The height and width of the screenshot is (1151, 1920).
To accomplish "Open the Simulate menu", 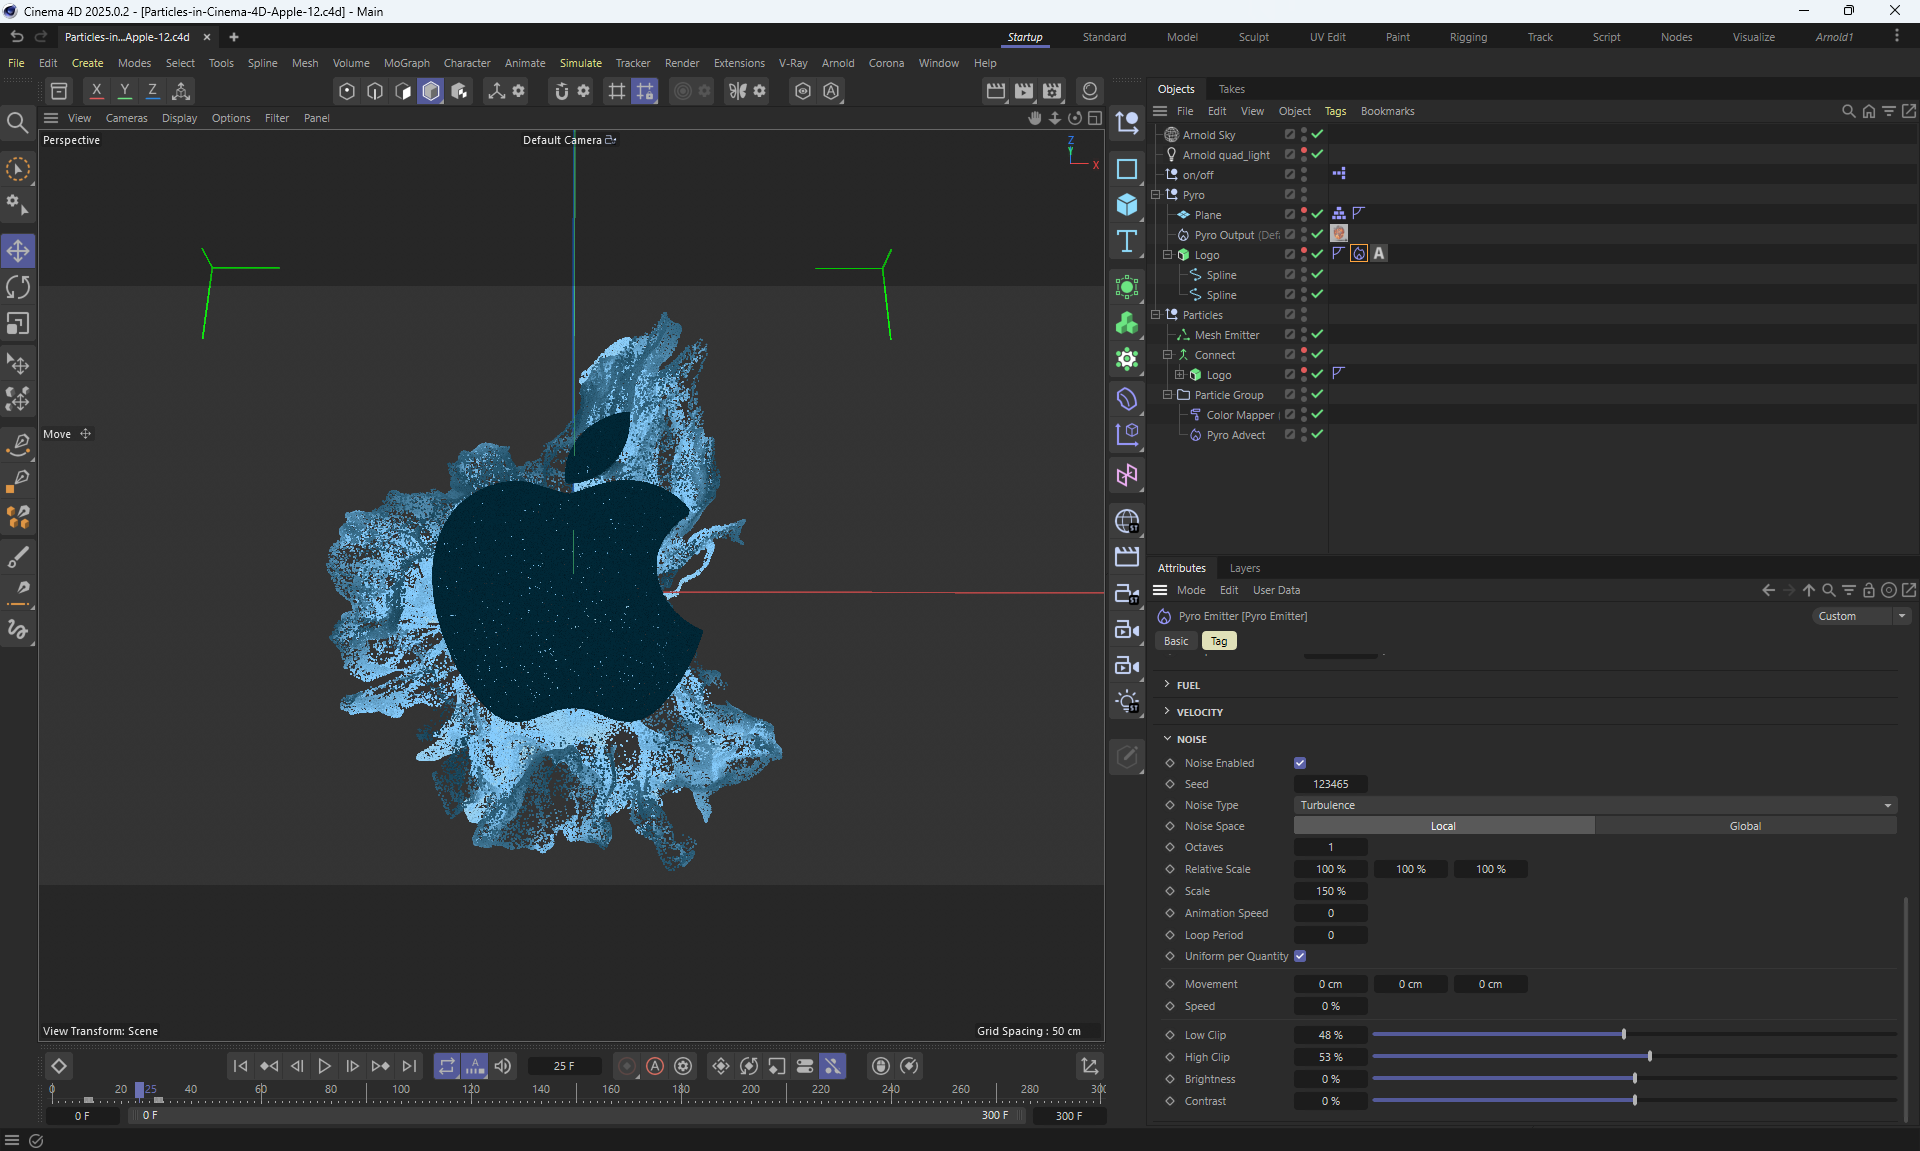I will (x=580, y=63).
